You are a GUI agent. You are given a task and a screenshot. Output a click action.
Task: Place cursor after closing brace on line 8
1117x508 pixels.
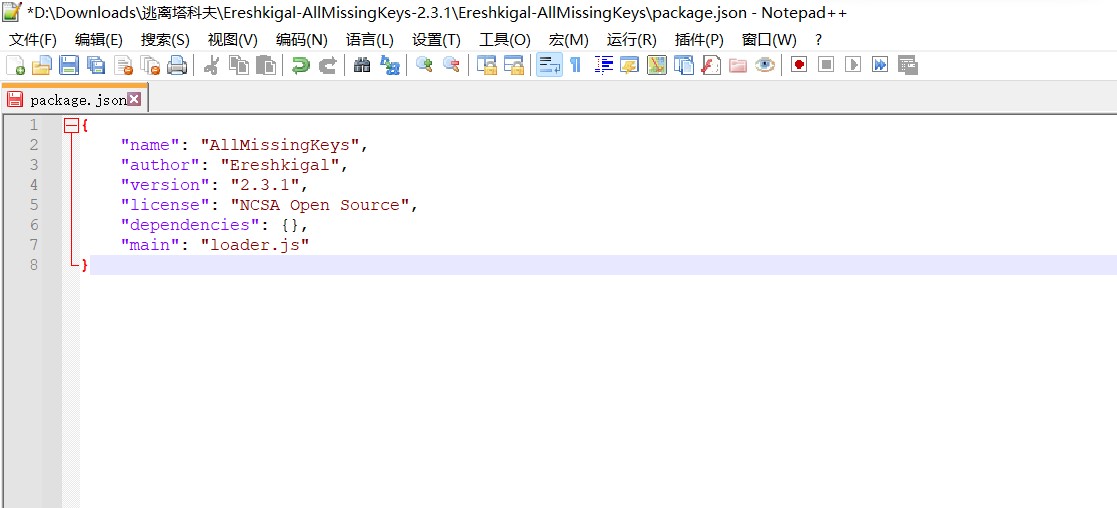point(90,265)
